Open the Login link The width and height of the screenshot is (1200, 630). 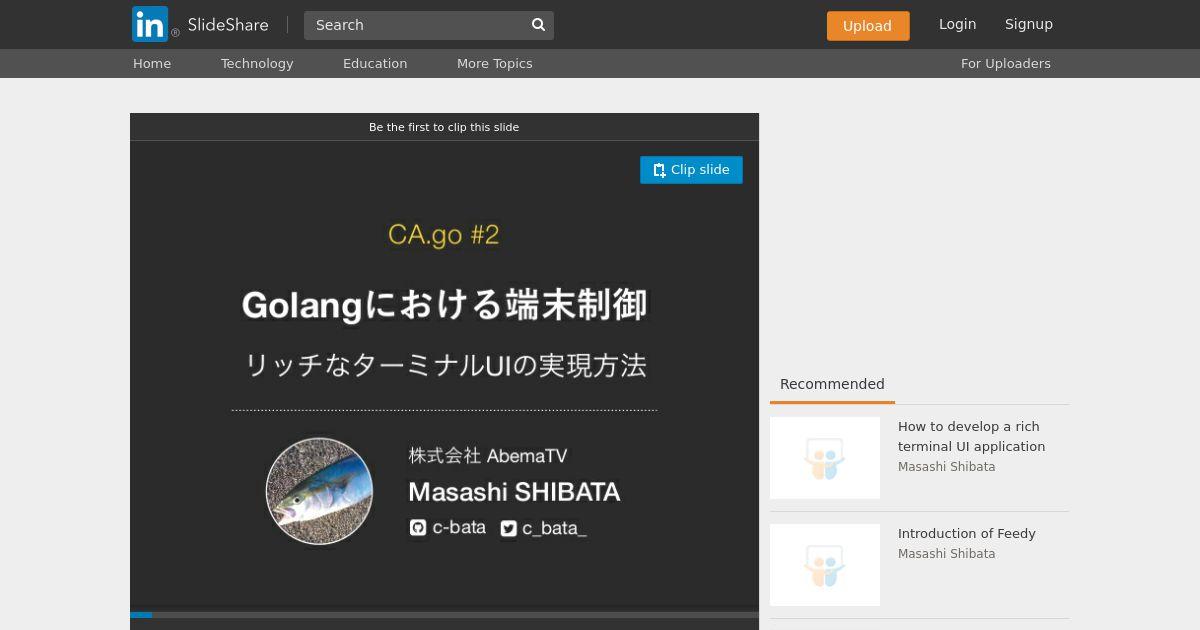957,24
